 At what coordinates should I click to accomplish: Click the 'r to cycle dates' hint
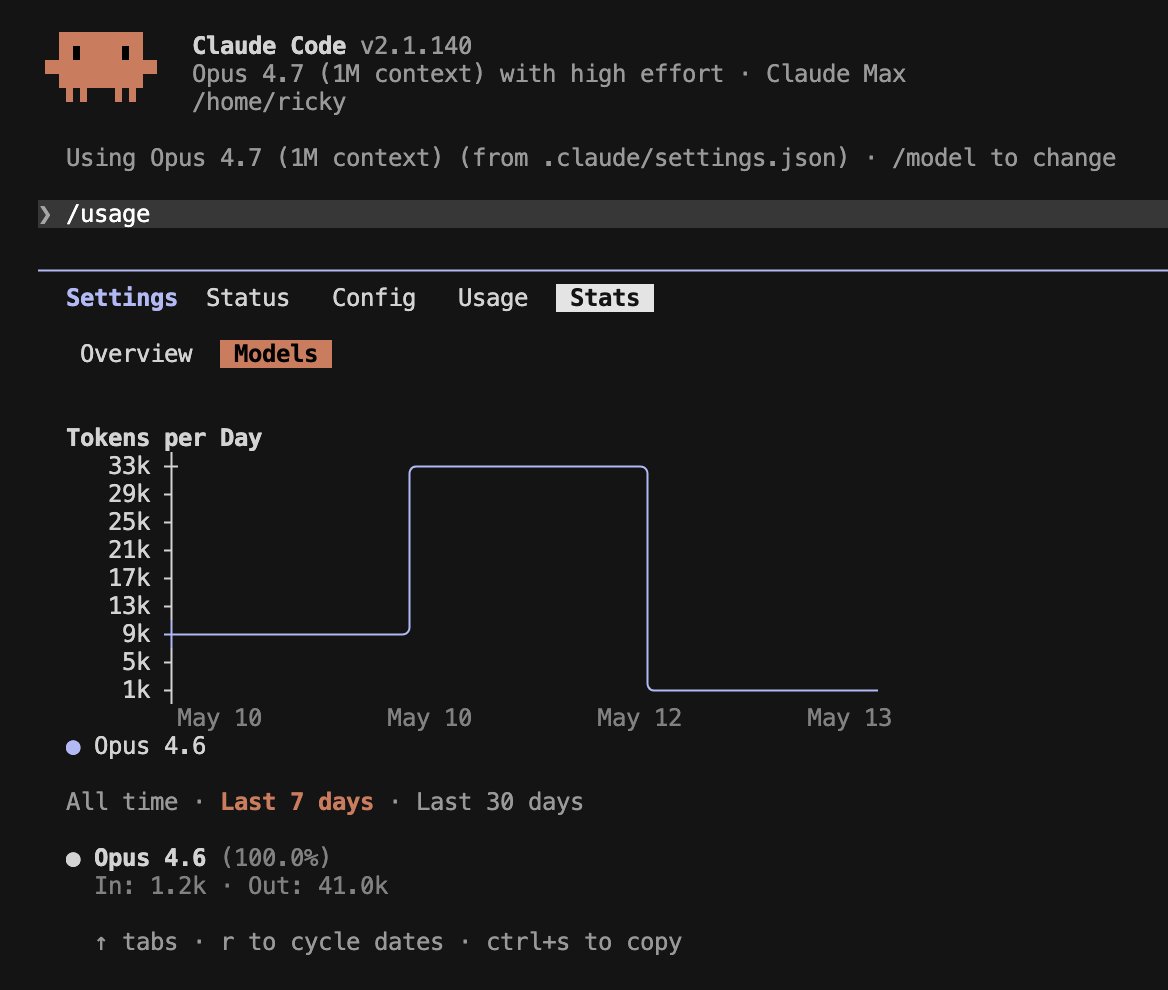click(331, 942)
